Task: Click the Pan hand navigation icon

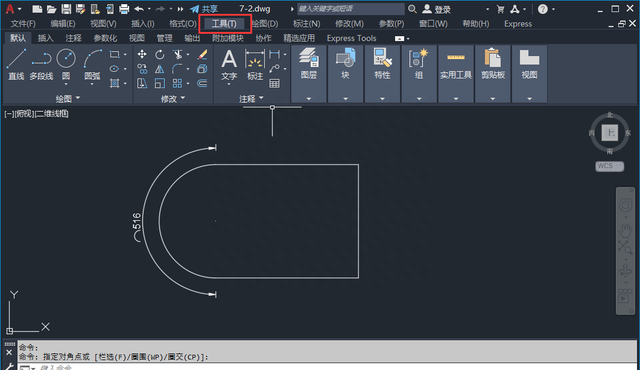Action: click(x=625, y=230)
